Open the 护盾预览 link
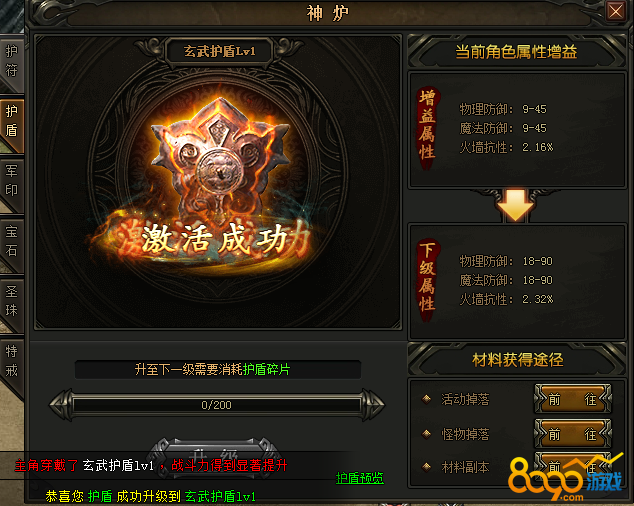Viewport: 634px width, 506px height. (x=359, y=478)
